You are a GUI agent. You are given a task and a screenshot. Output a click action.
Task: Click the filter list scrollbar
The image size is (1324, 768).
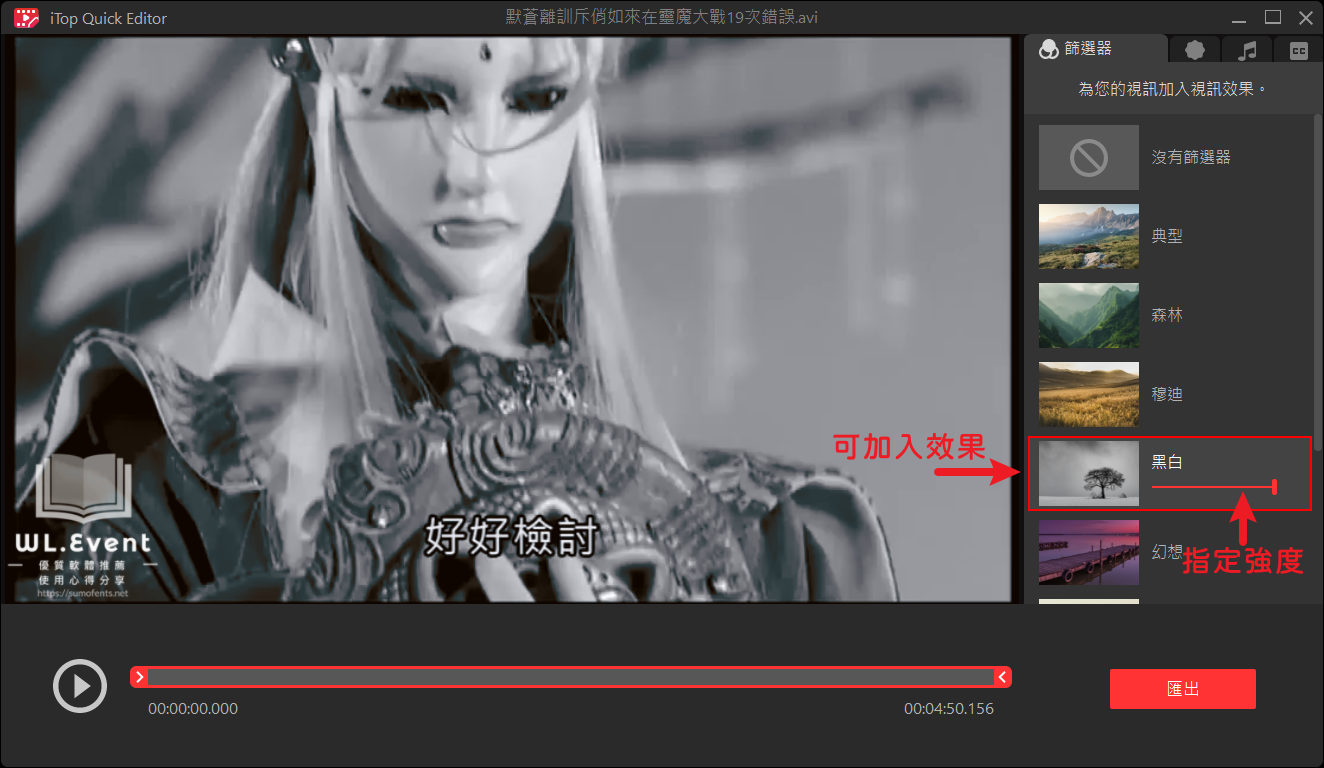[1319, 282]
